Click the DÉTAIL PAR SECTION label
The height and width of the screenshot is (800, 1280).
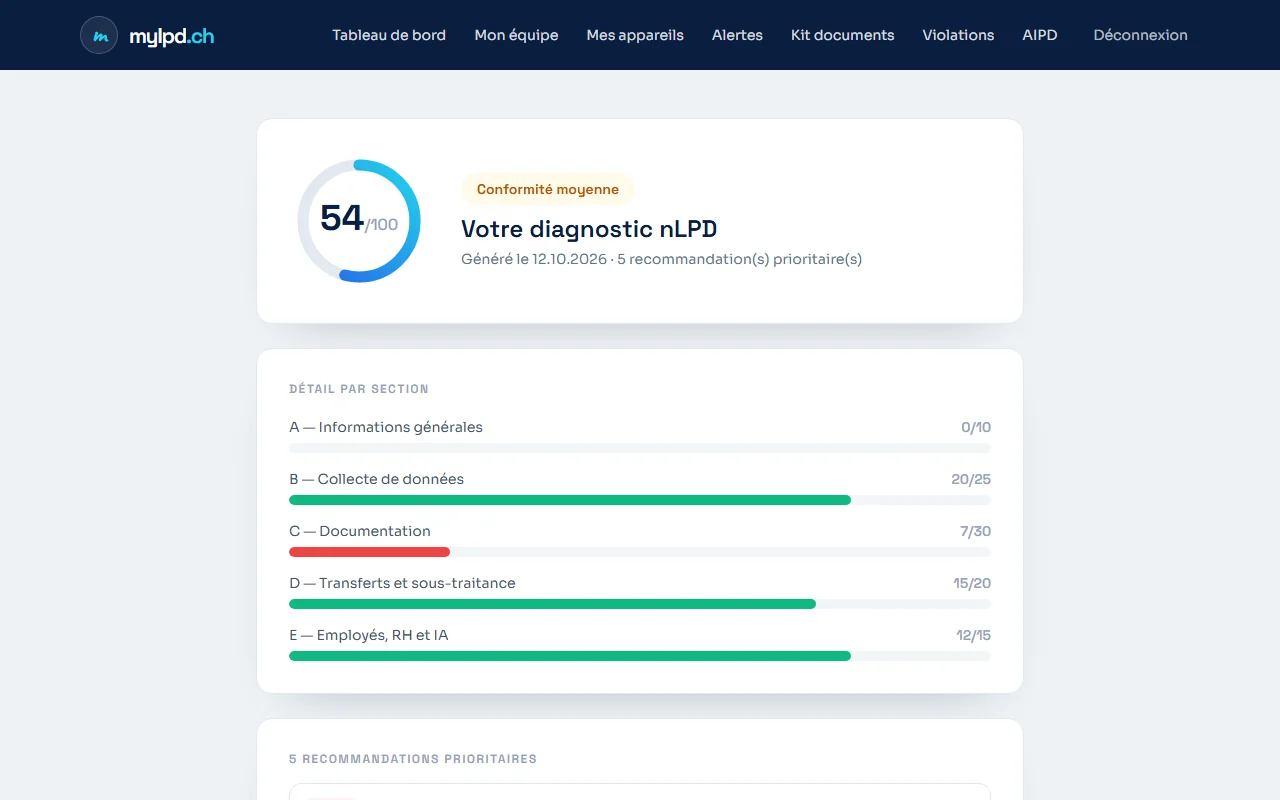[x=359, y=389]
